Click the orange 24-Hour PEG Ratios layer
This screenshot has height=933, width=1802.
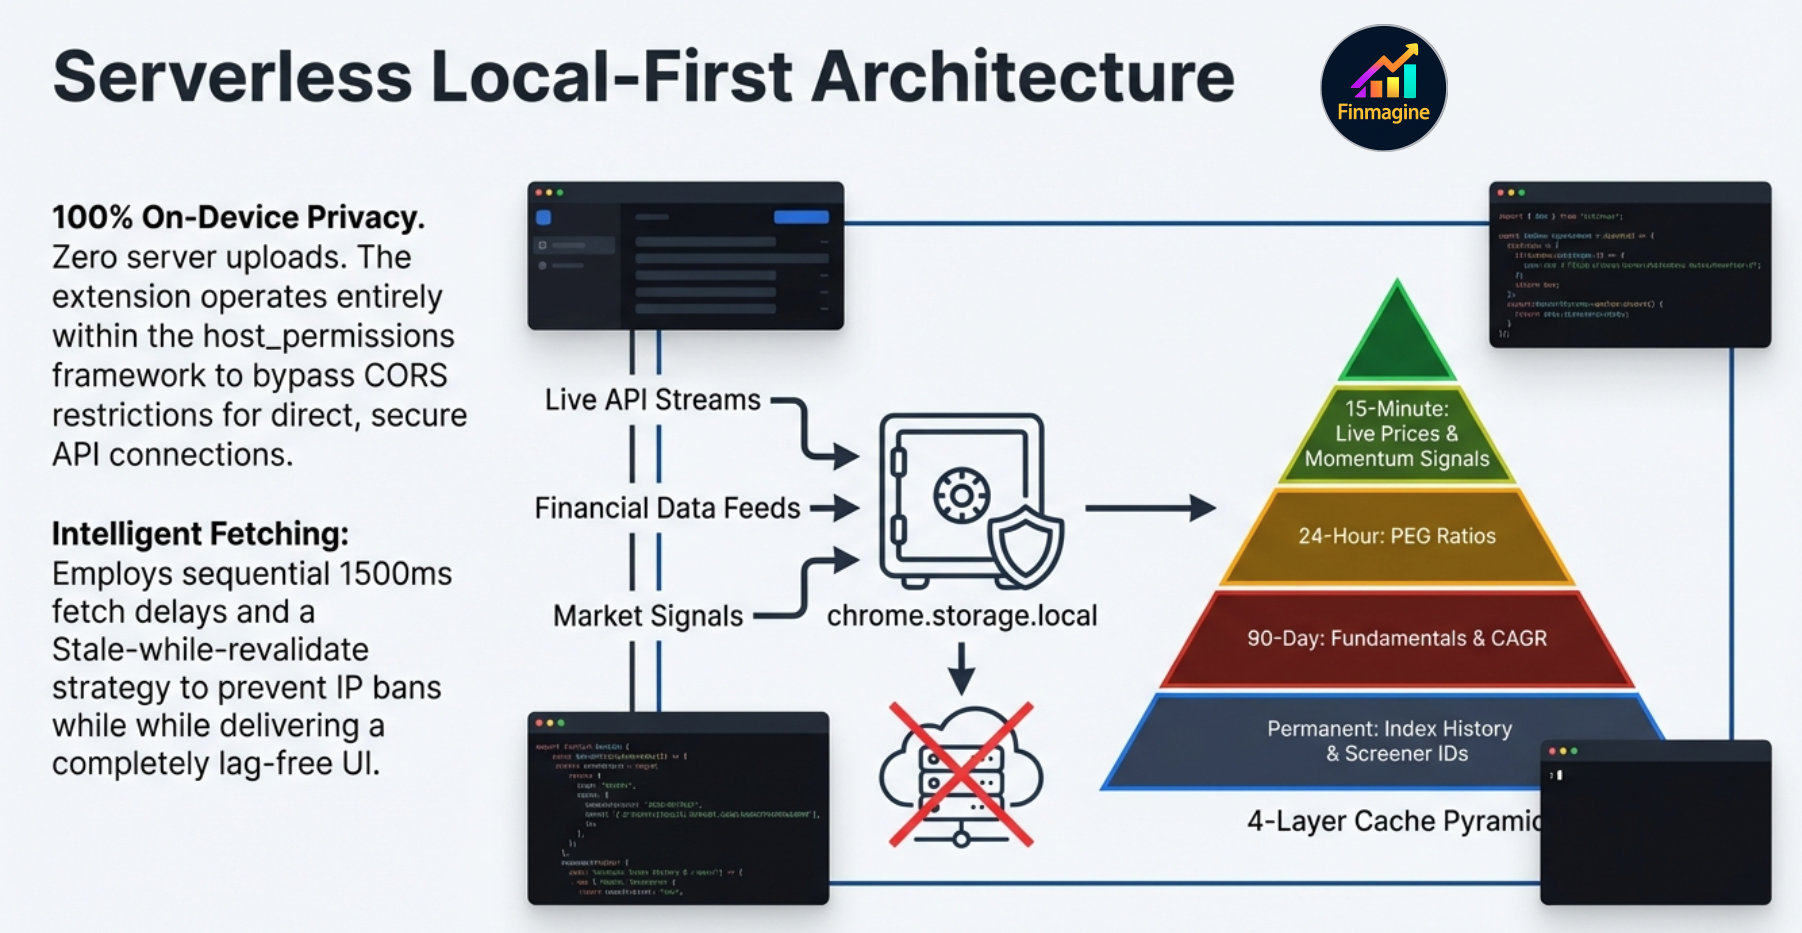pyautogui.click(x=1397, y=536)
